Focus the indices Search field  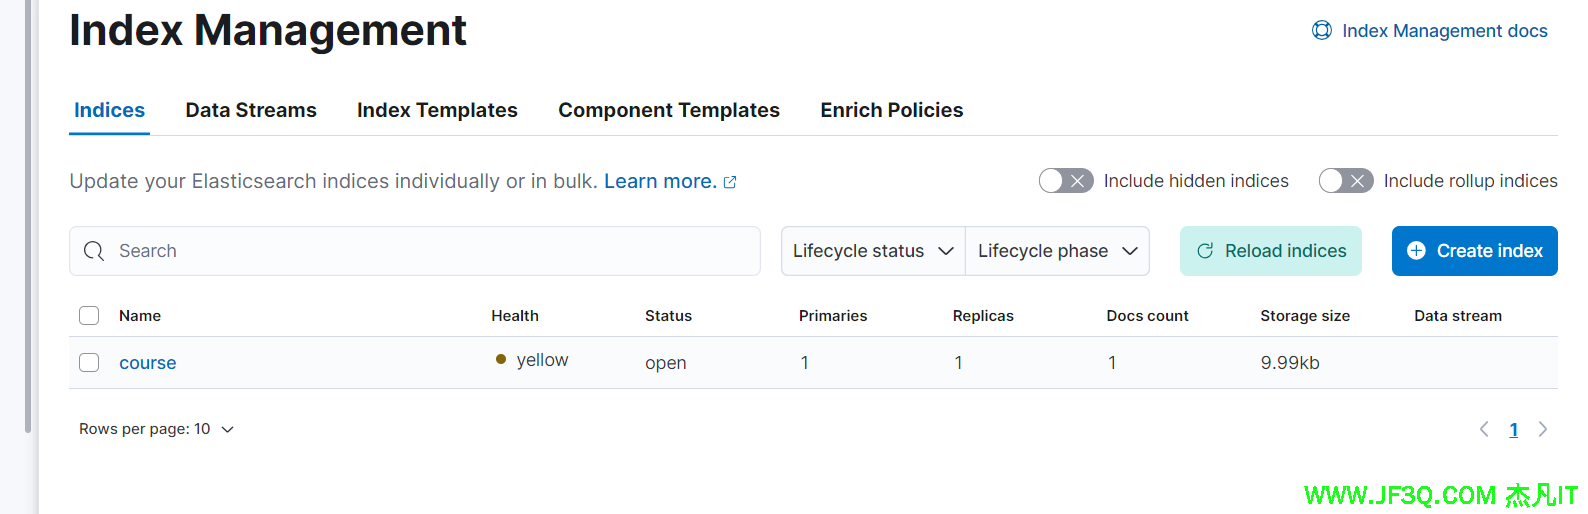pyautogui.click(x=430, y=251)
